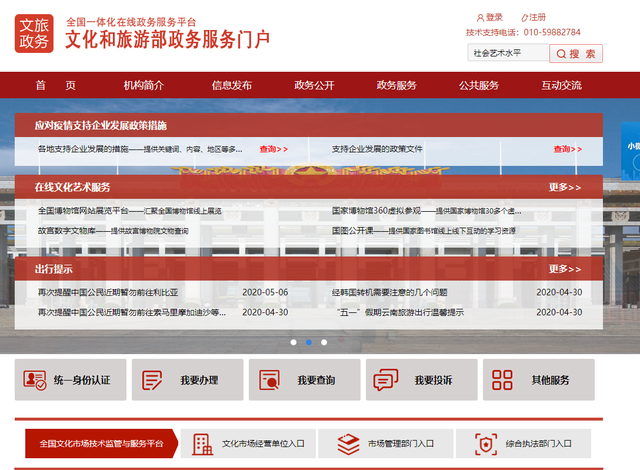Click the 文旅政务 site logo
The image size is (640, 470).
[x=35, y=33]
